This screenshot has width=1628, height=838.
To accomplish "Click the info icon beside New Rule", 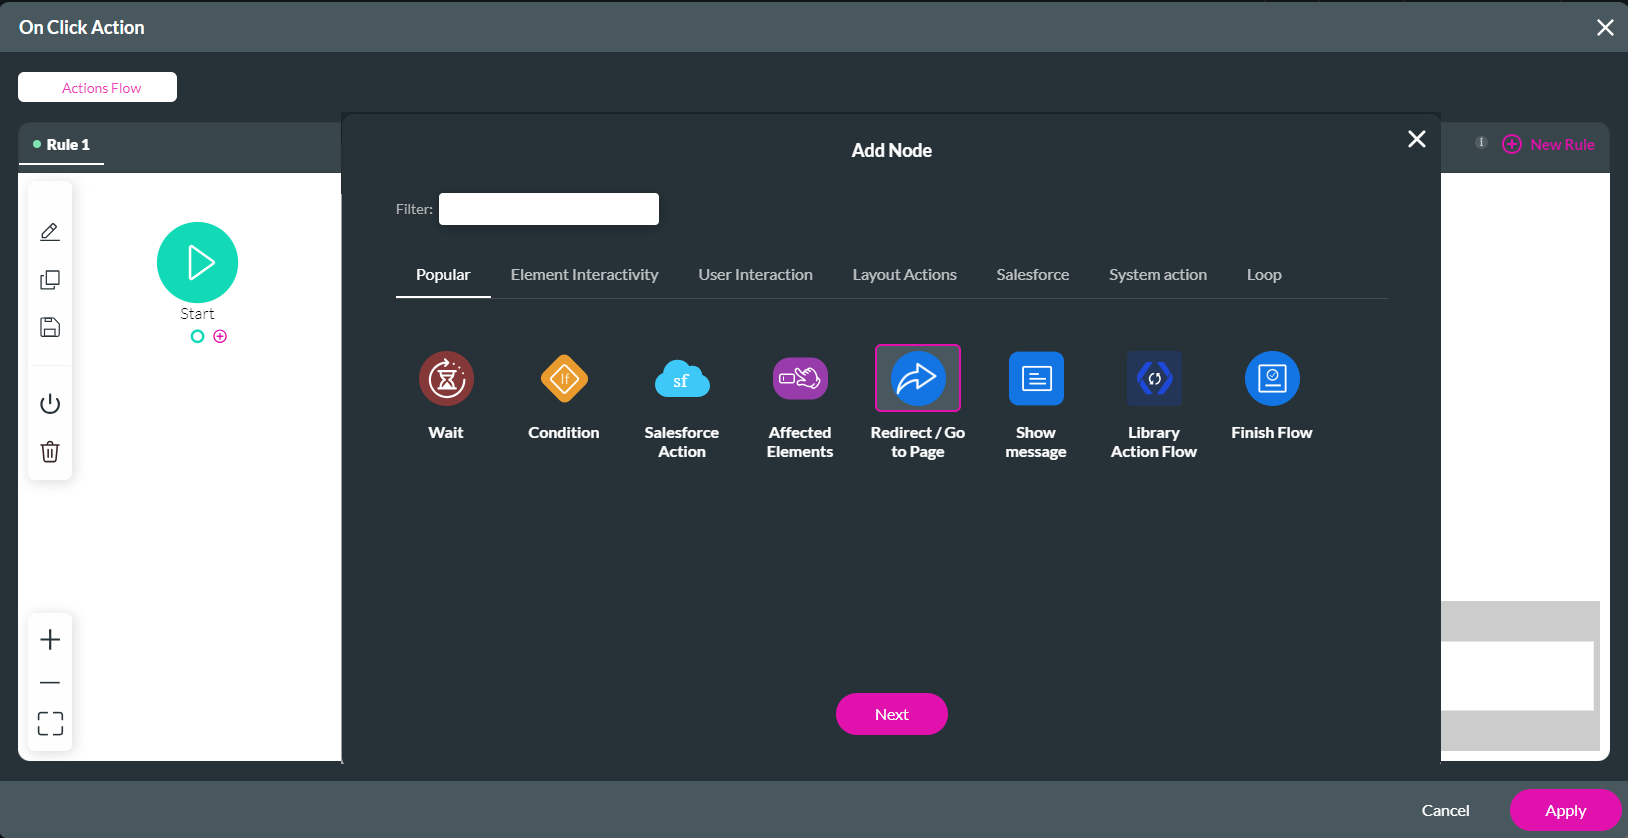I will 1482,143.
